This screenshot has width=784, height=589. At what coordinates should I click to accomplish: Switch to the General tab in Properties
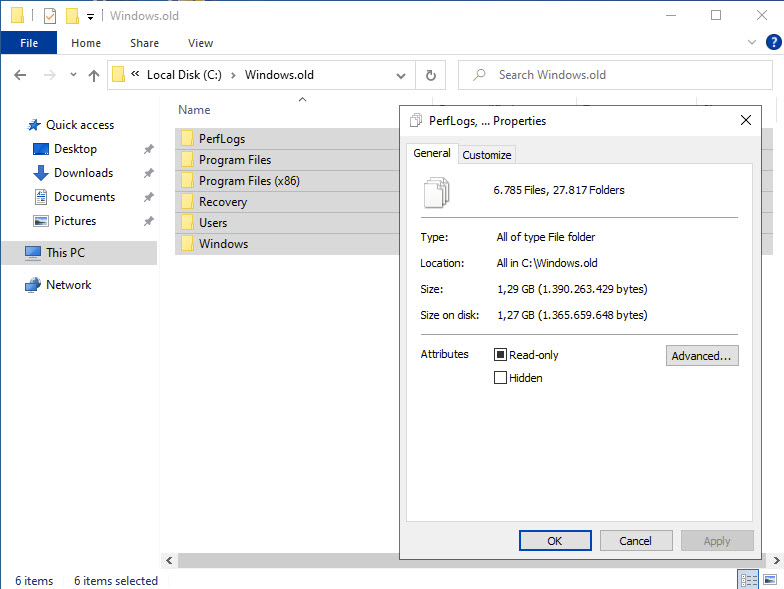pyautogui.click(x=432, y=154)
